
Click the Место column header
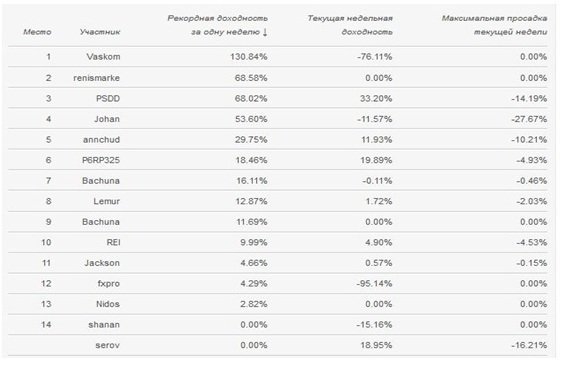pyautogui.click(x=37, y=32)
